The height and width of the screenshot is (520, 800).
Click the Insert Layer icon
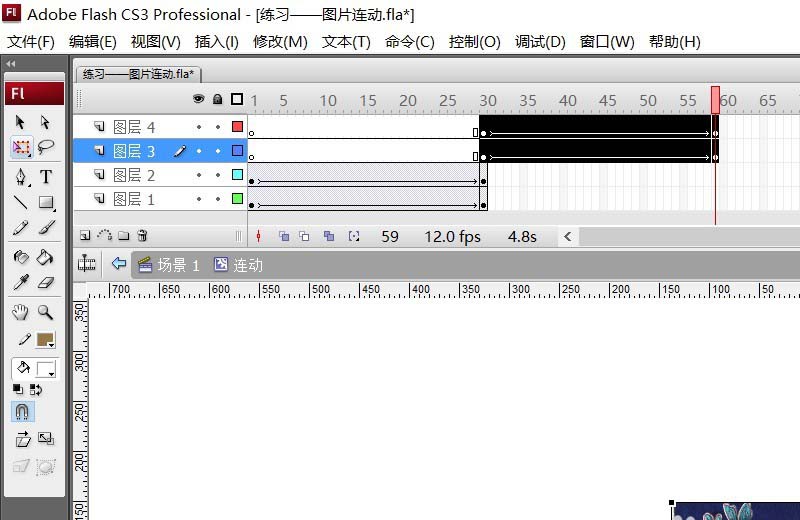click(x=85, y=235)
